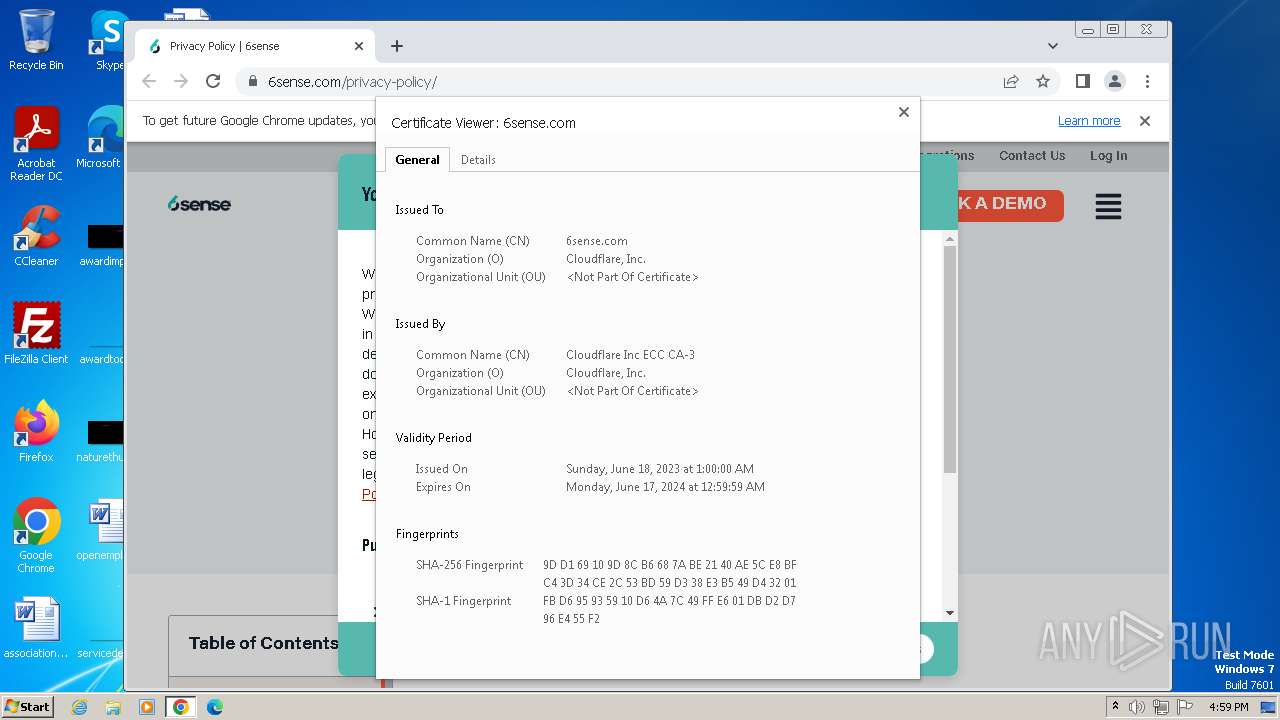Open a new tab with plus button
The width and height of the screenshot is (1280, 720).
[397, 46]
